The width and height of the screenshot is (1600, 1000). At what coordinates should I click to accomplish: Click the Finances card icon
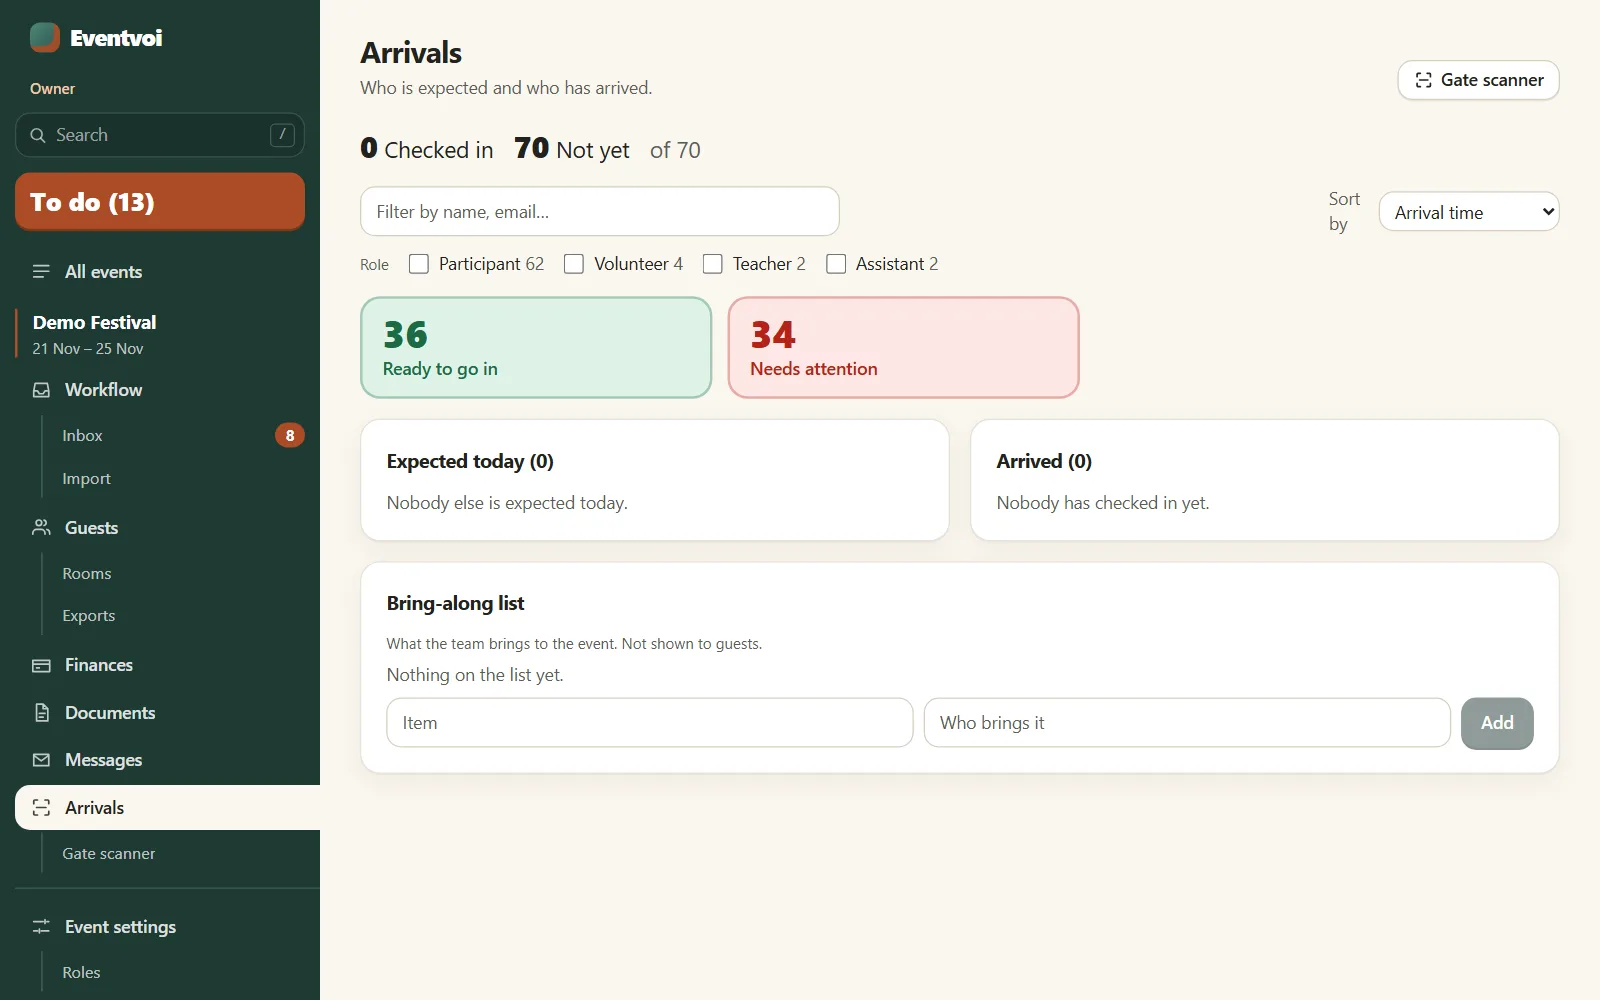click(x=41, y=665)
